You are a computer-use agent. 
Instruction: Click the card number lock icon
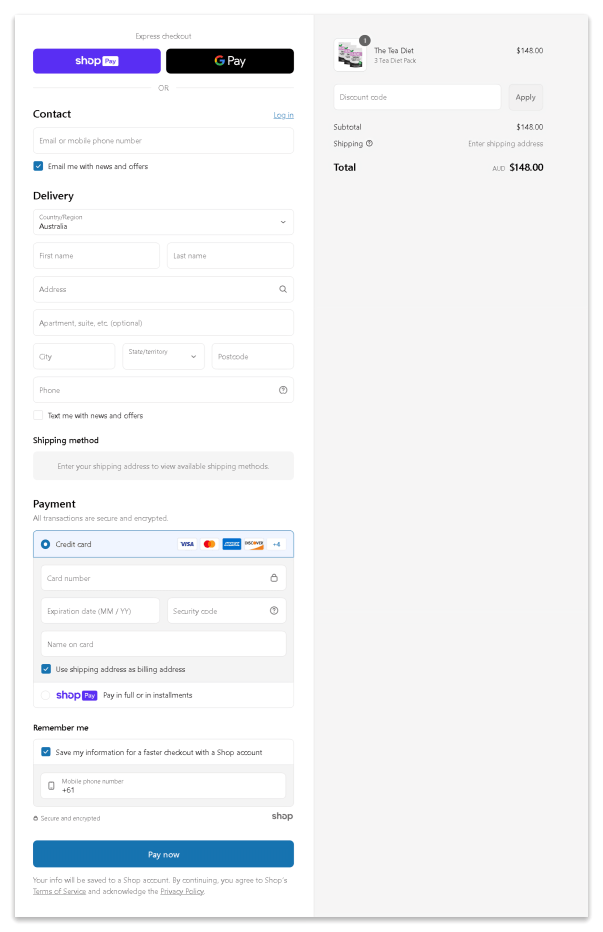[274, 578]
